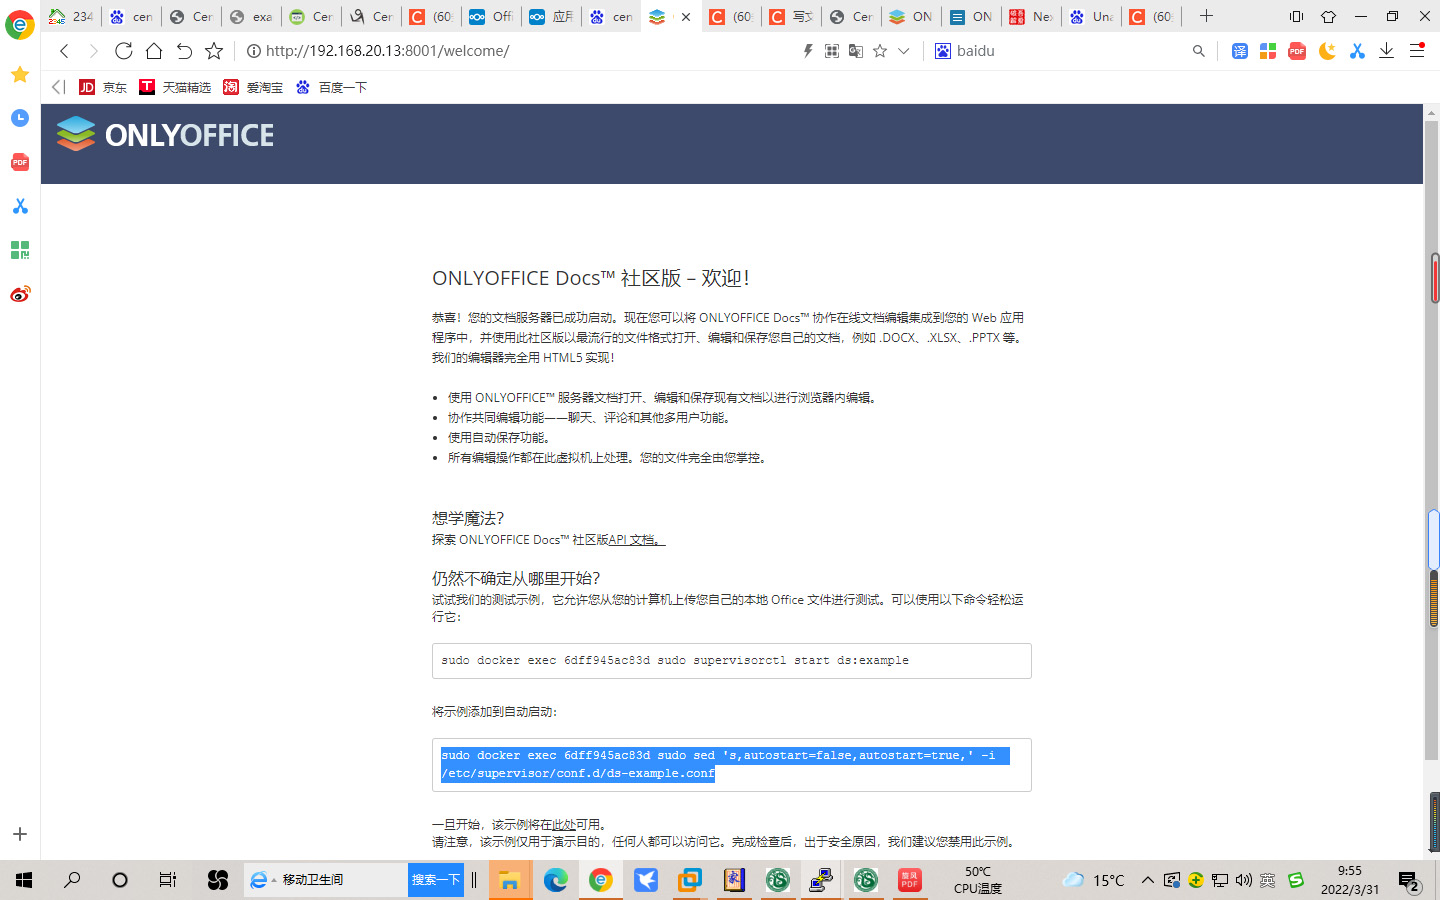
Task: Switch to the "Una" tab
Action: [x=1091, y=16]
